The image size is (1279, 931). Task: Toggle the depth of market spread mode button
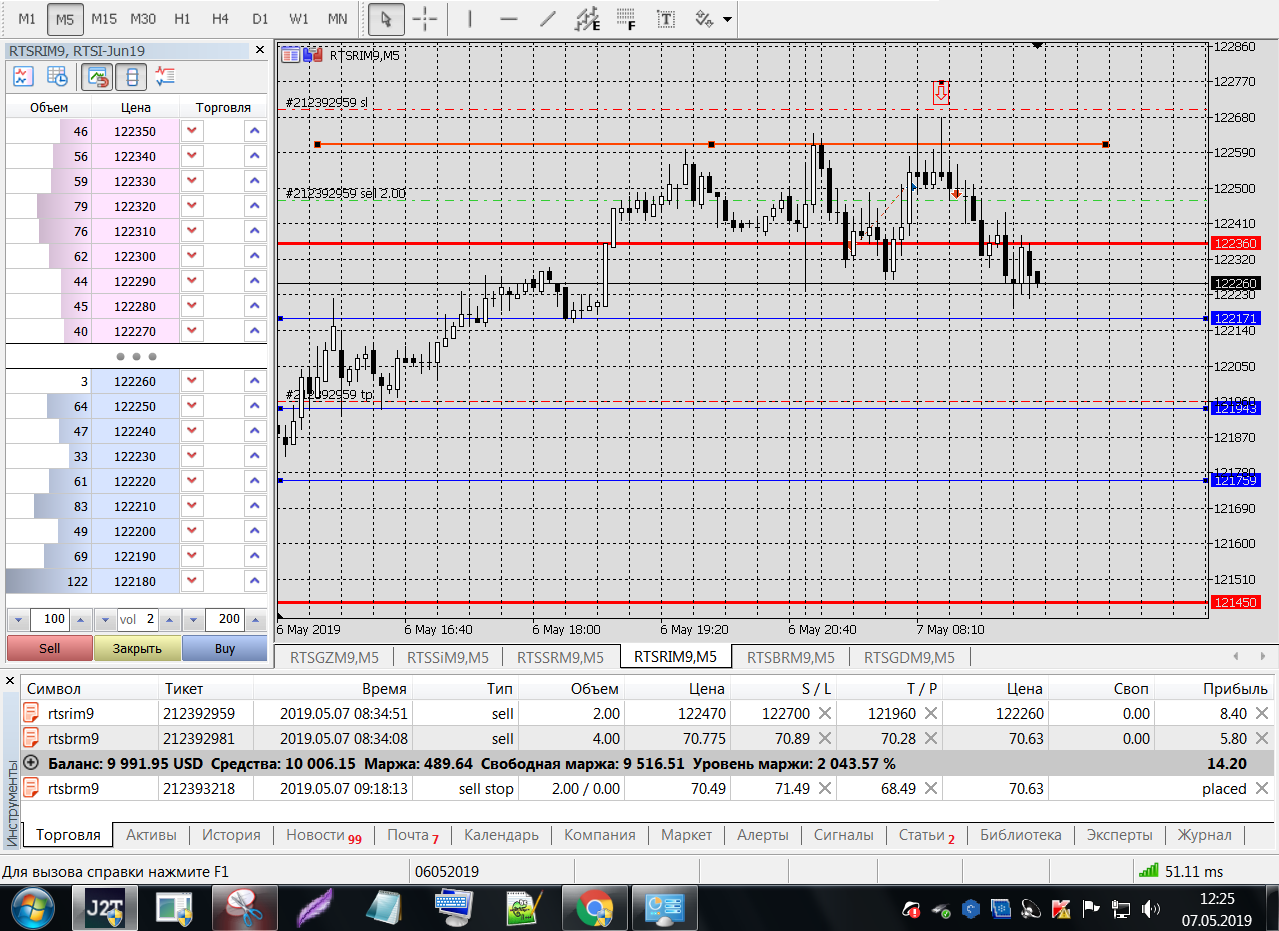(132, 76)
